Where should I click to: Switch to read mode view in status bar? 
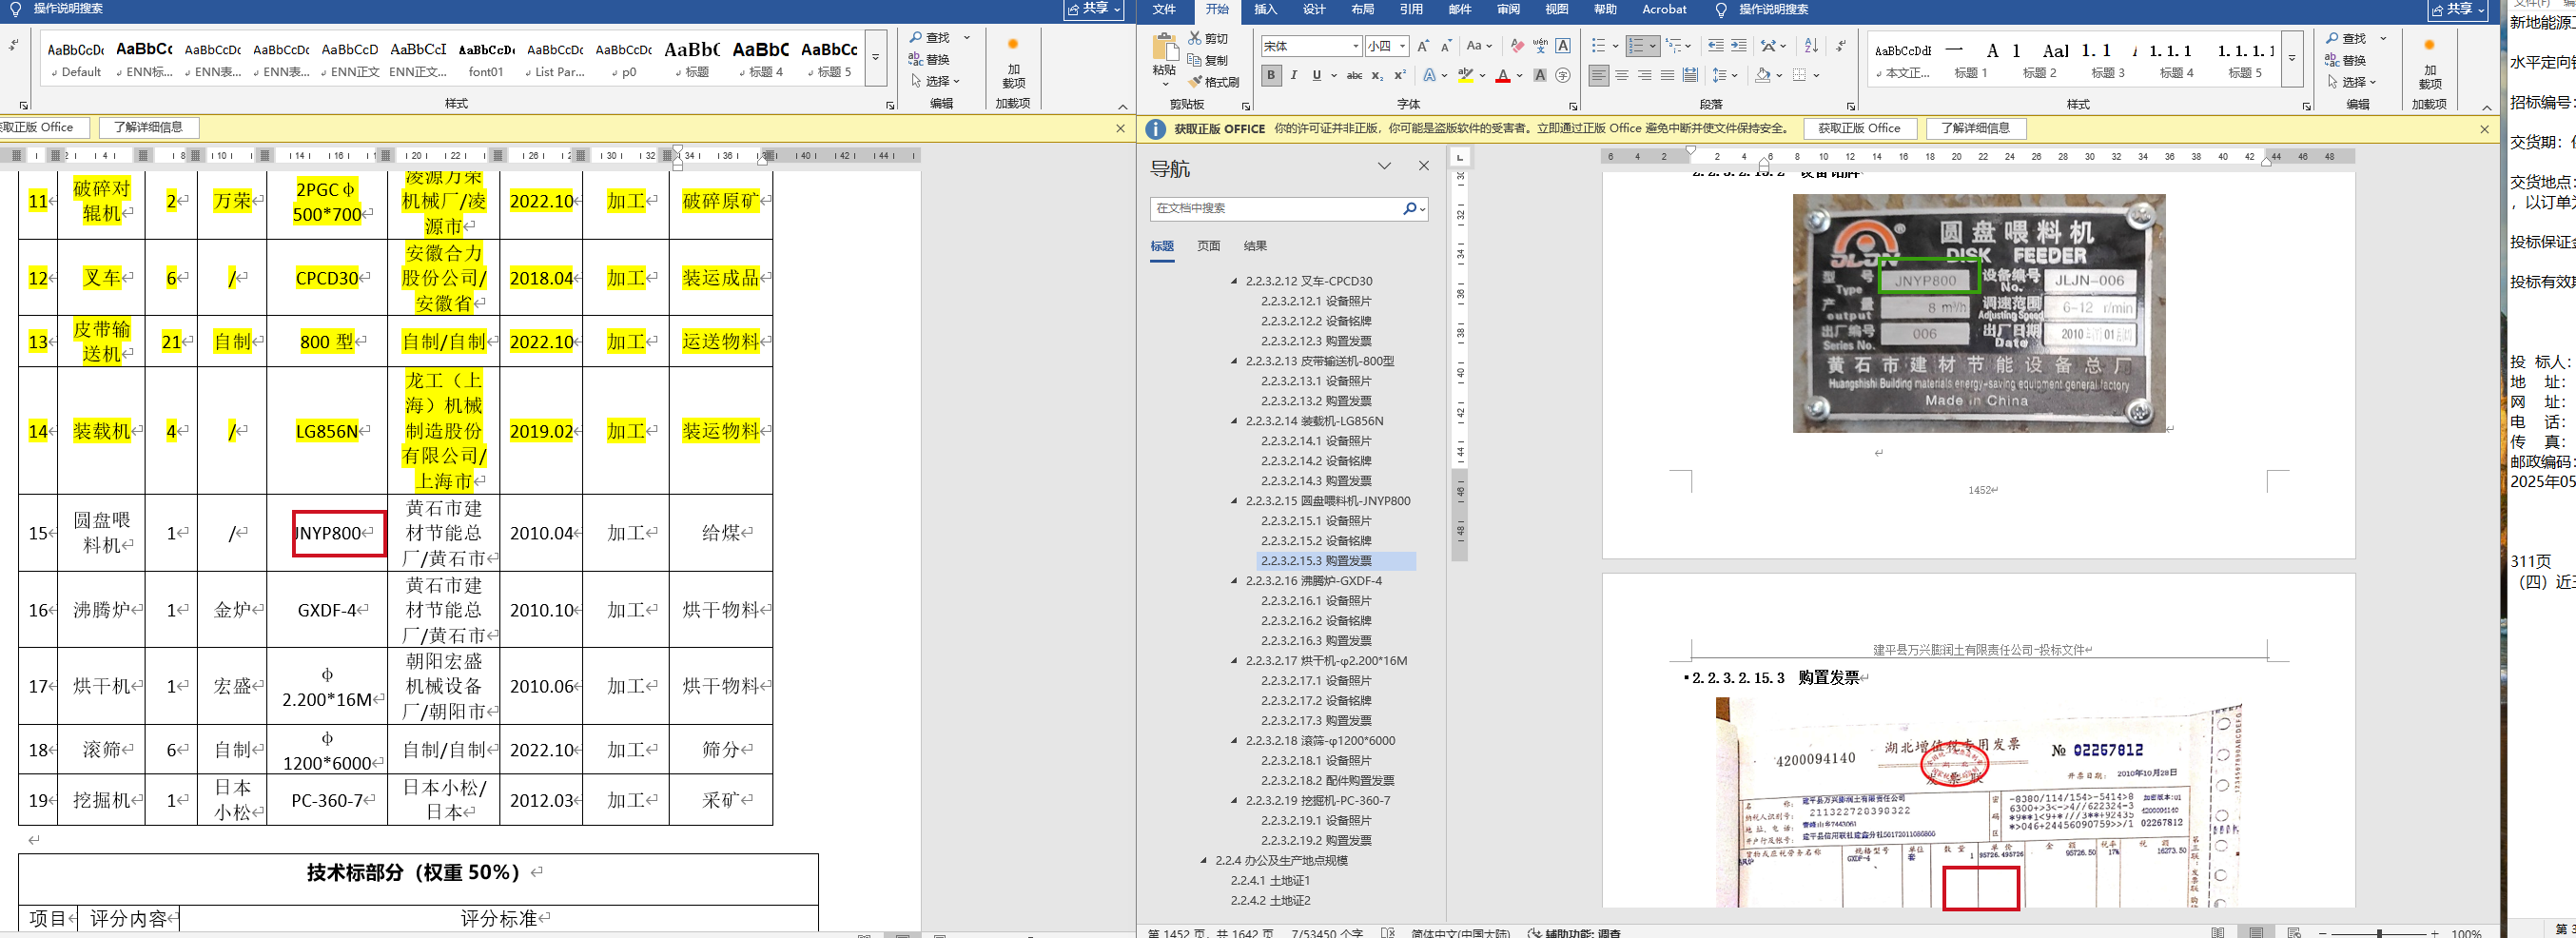tap(2218, 932)
